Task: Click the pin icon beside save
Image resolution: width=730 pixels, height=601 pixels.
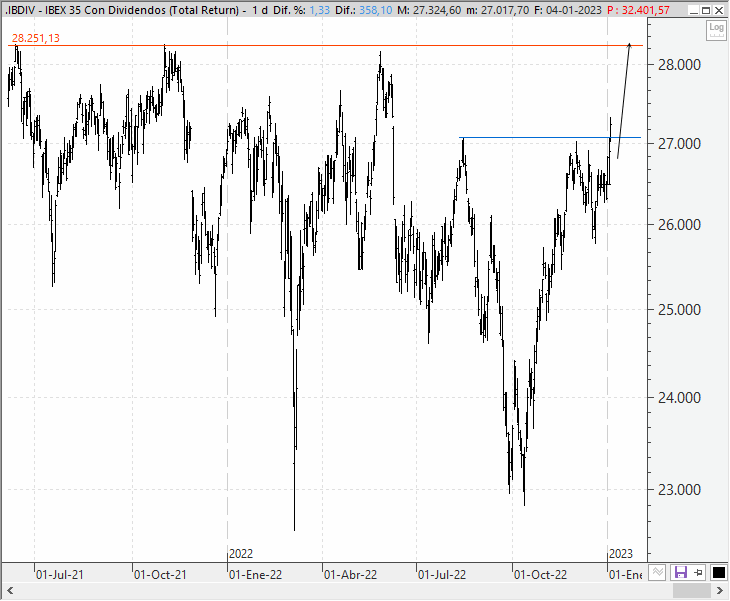Action: click(698, 573)
